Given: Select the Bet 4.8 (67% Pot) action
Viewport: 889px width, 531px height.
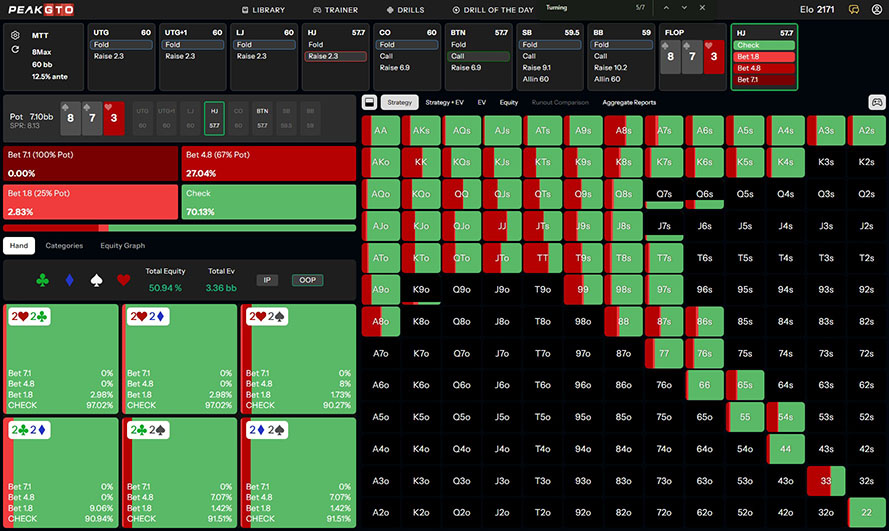Looking at the screenshot, I should coord(269,163).
